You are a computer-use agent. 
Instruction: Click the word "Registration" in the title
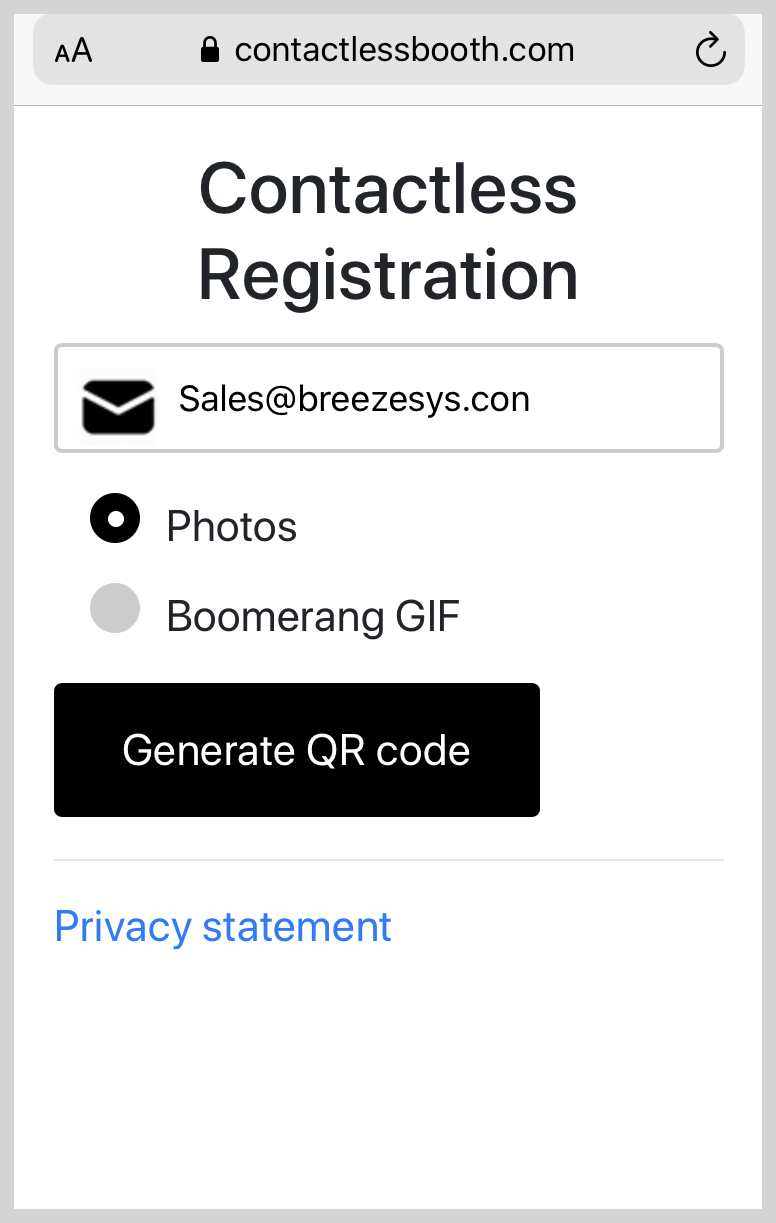point(389,275)
